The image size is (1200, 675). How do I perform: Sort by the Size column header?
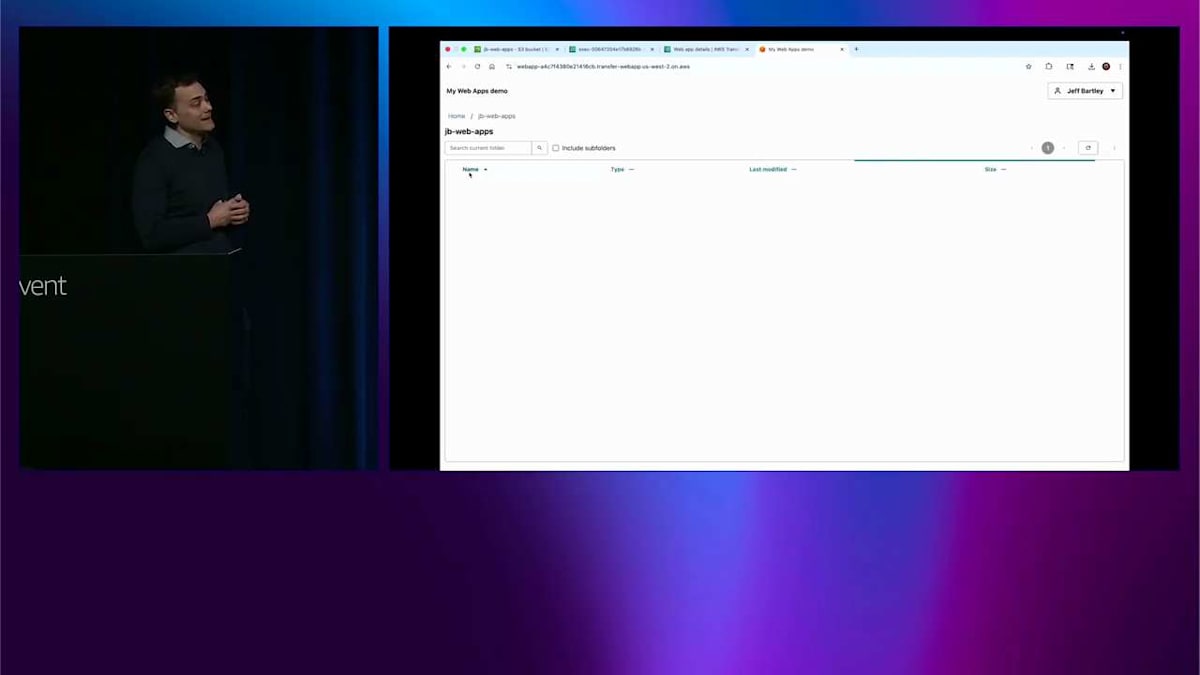coord(991,169)
